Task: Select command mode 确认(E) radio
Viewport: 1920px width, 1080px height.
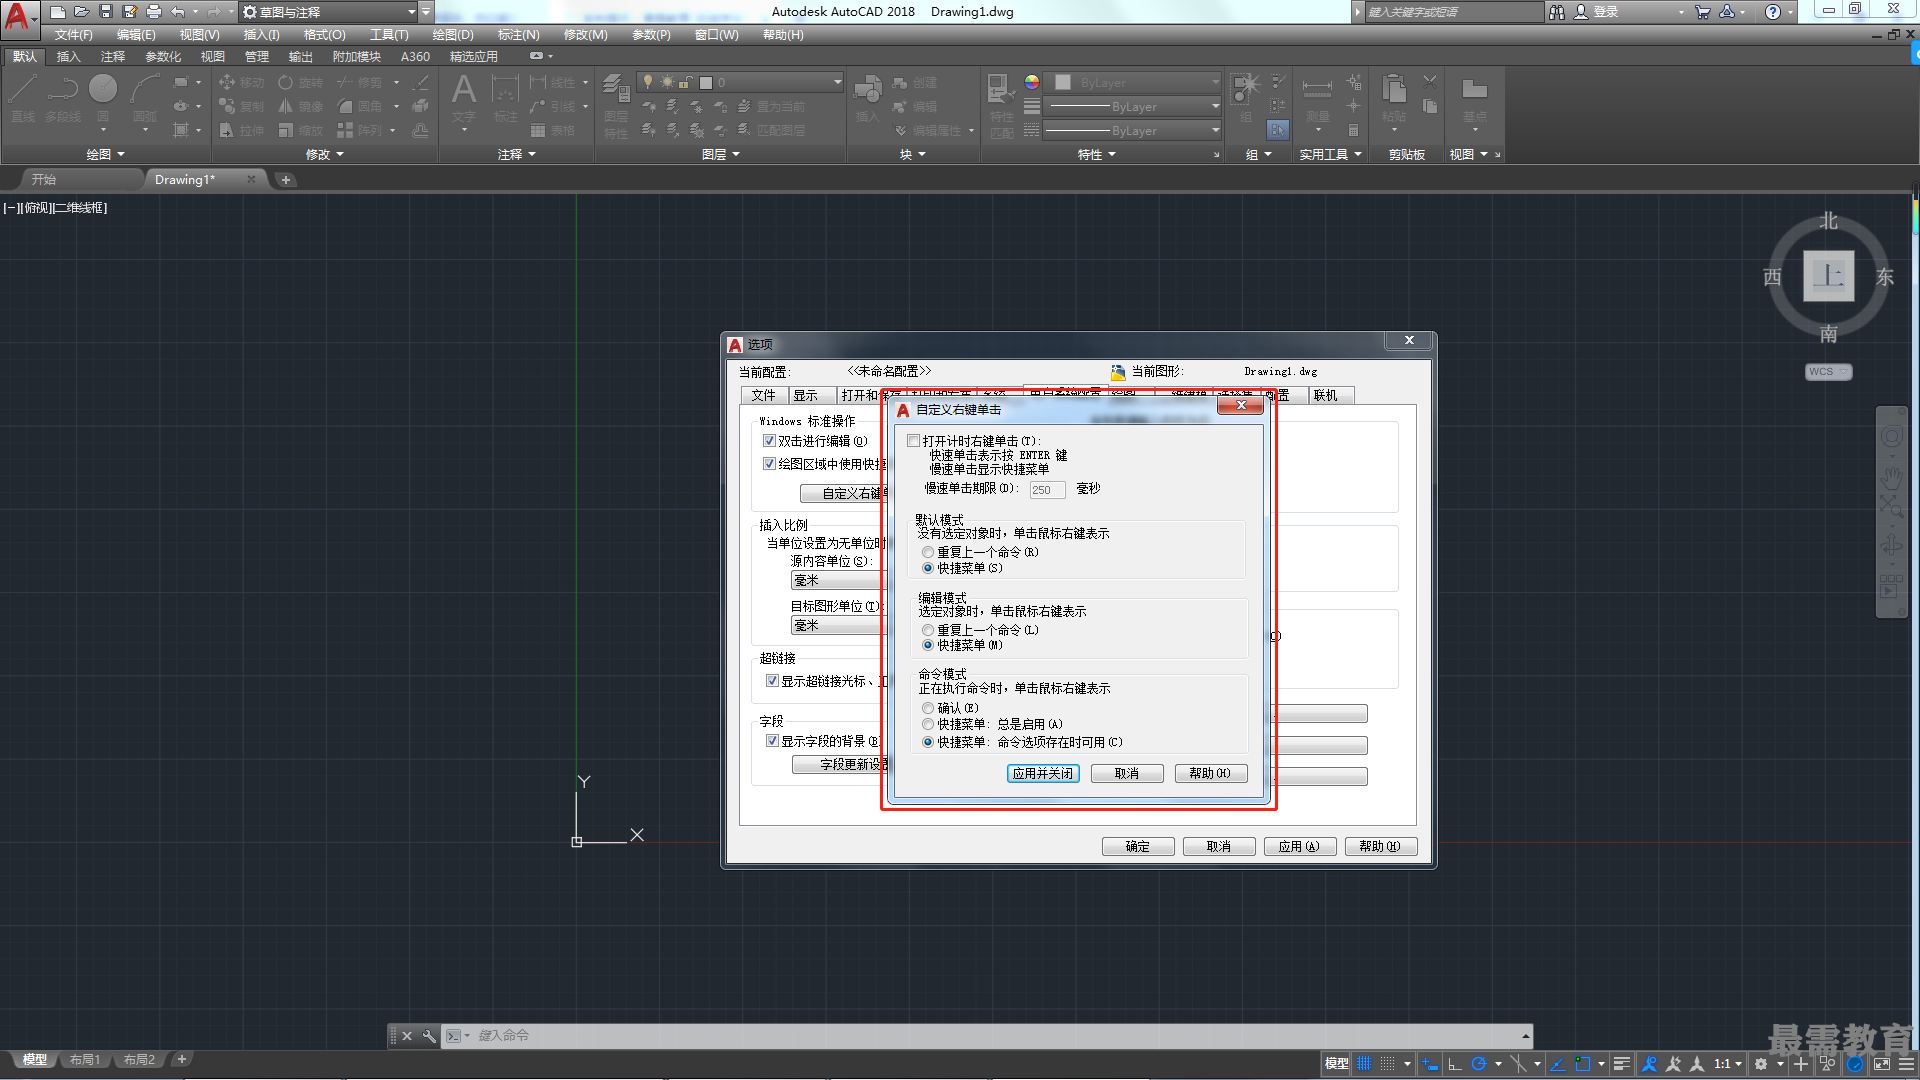Action: tap(928, 708)
